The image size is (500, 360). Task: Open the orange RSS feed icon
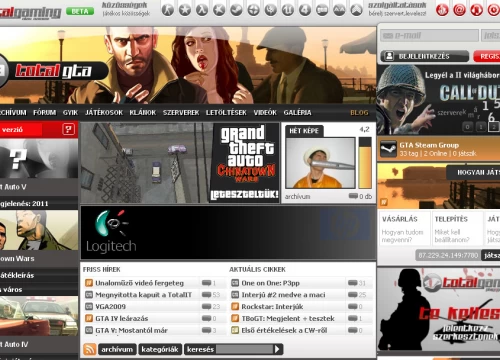tap(89, 349)
